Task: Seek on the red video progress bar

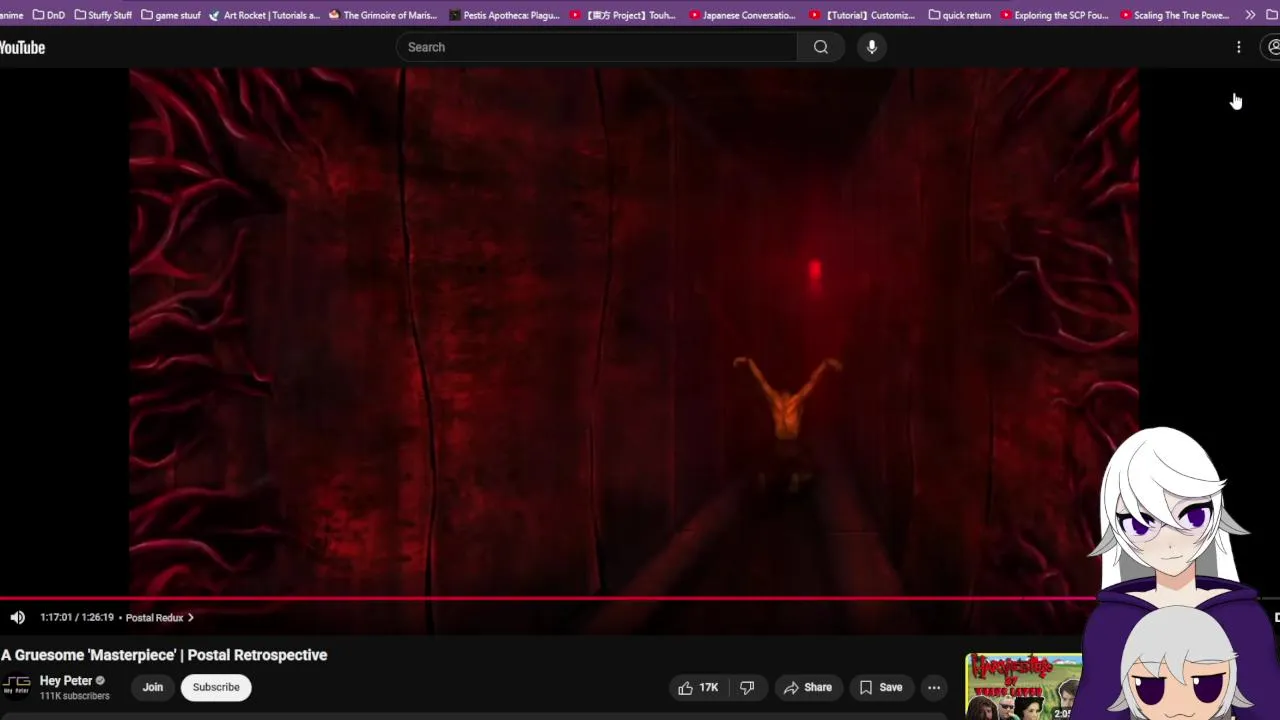Action: (x=548, y=599)
